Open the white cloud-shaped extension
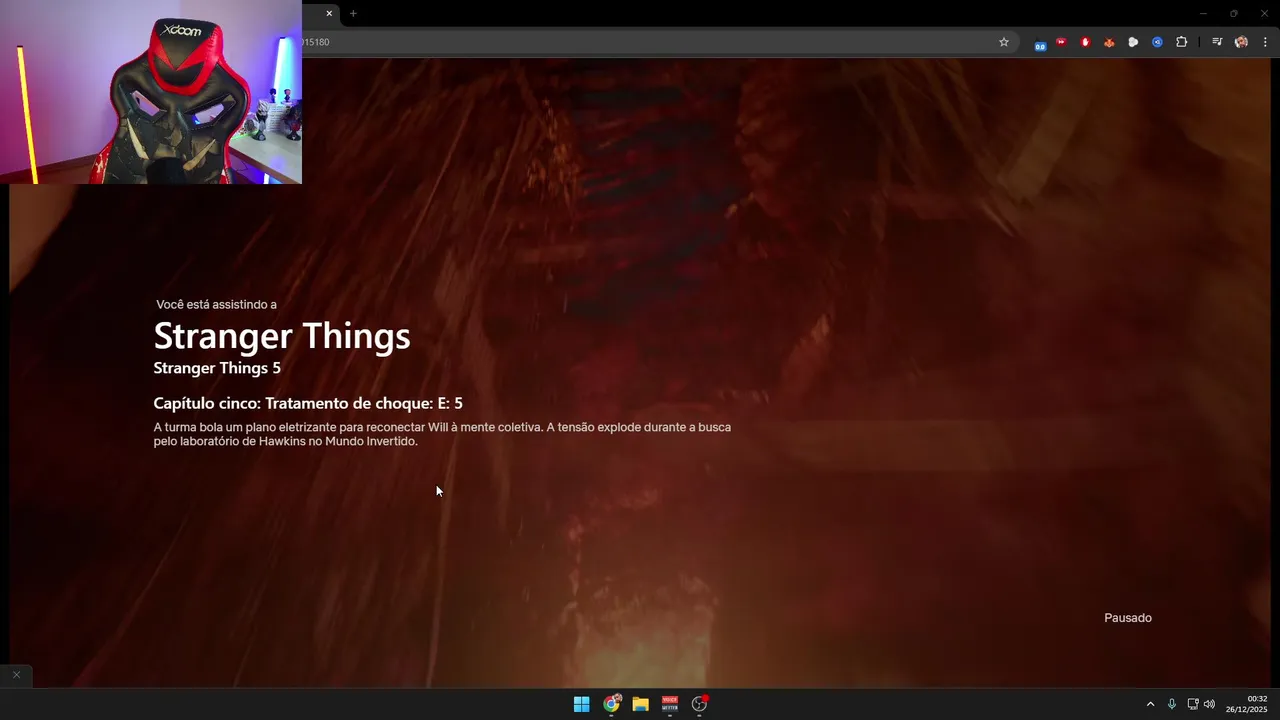Screen dimensions: 1280x720 [x=1133, y=42]
